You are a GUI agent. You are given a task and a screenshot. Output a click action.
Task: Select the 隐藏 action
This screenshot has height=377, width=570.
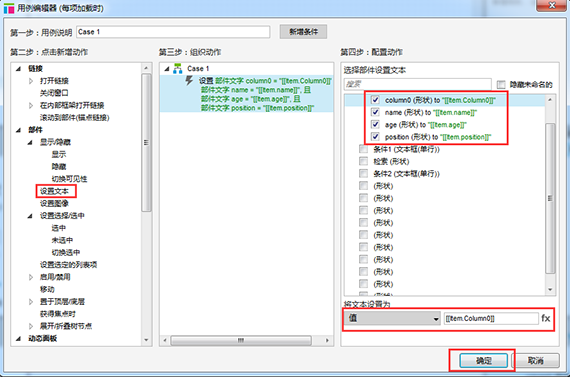tap(59, 167)
